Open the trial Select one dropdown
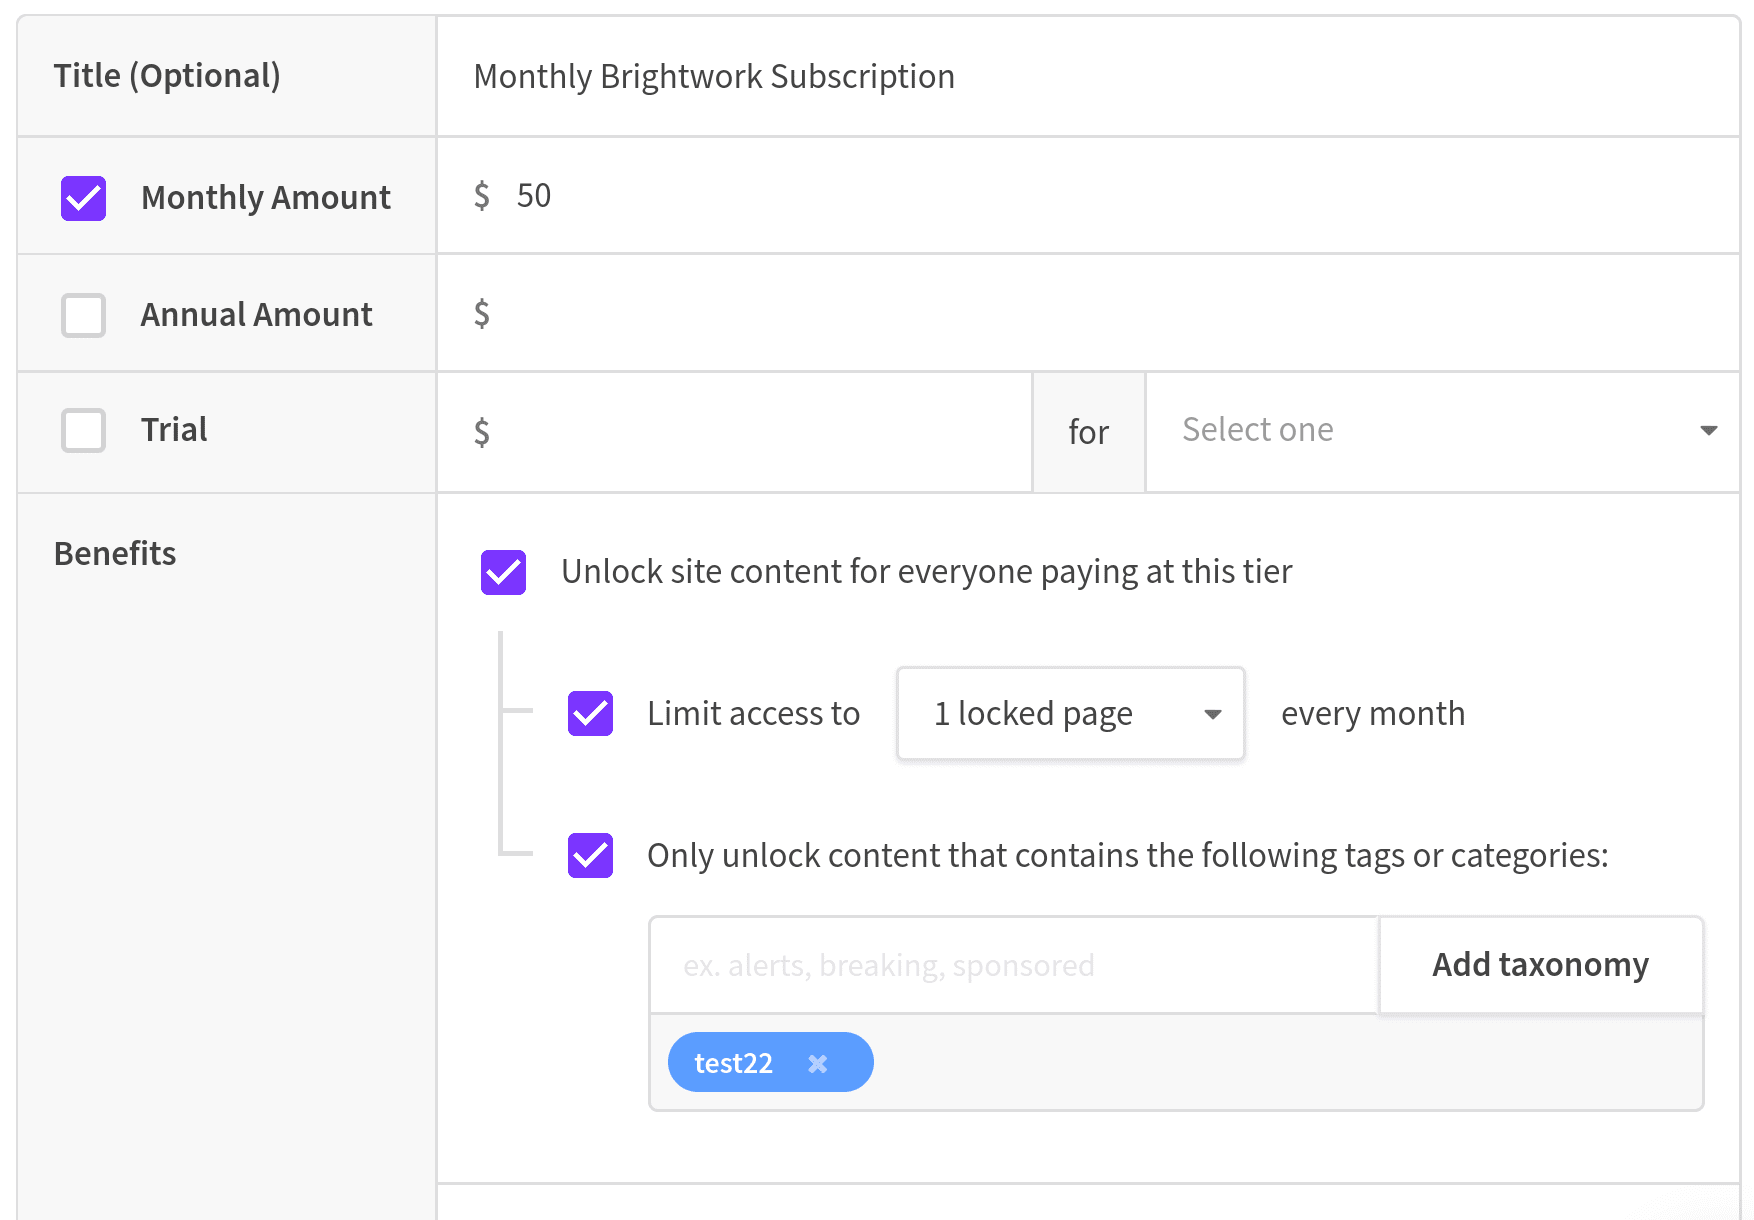This screenshot has height=1220, width=1754. (x=1442, y=431)
